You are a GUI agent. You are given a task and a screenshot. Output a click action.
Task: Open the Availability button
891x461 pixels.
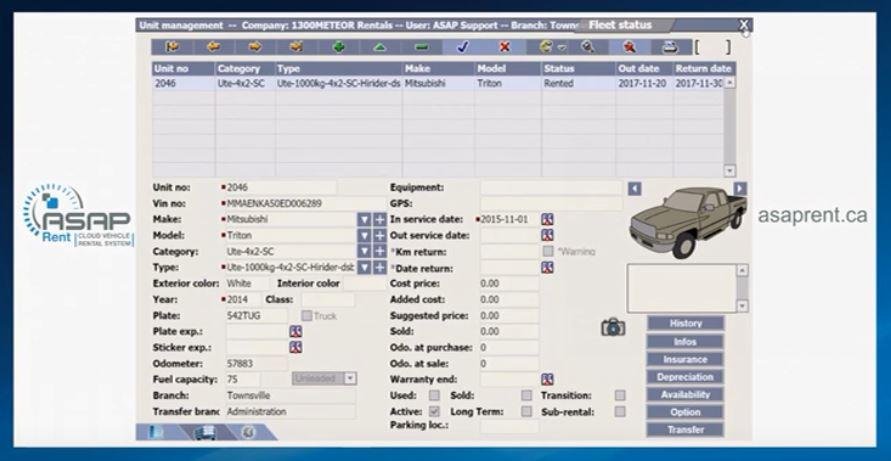click(x=685, y=394)
